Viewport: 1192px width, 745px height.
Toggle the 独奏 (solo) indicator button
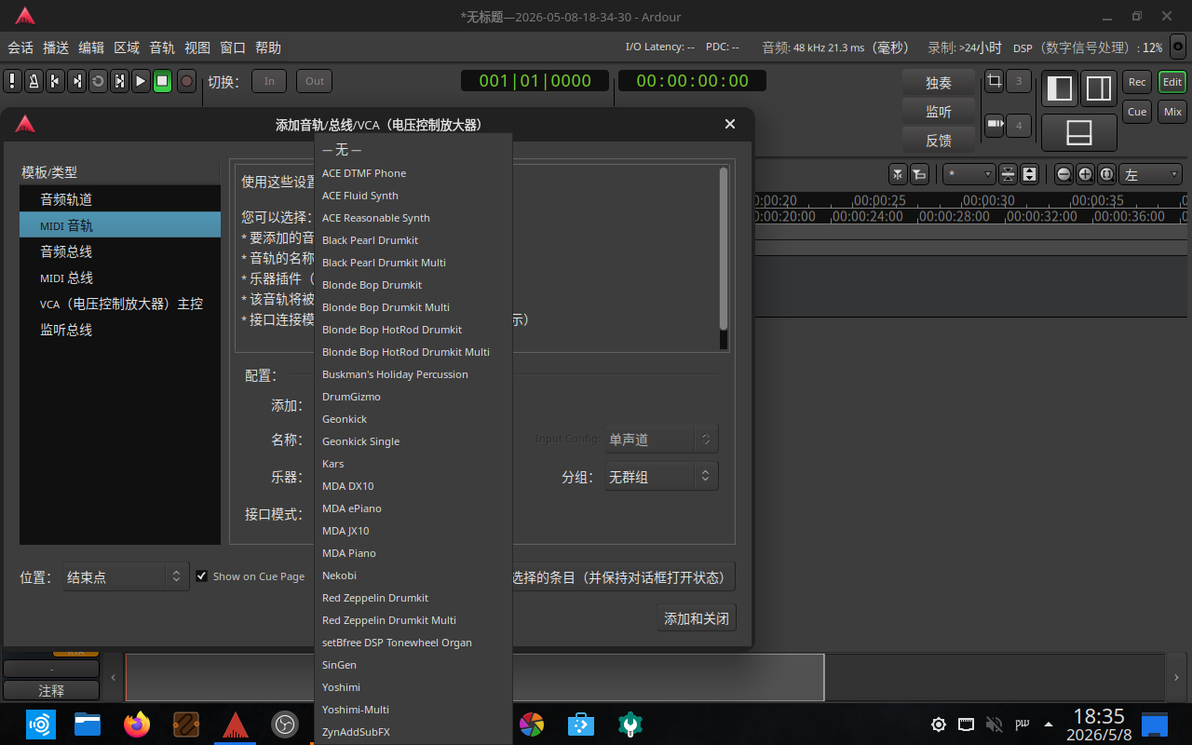click(x=938, y=83)
